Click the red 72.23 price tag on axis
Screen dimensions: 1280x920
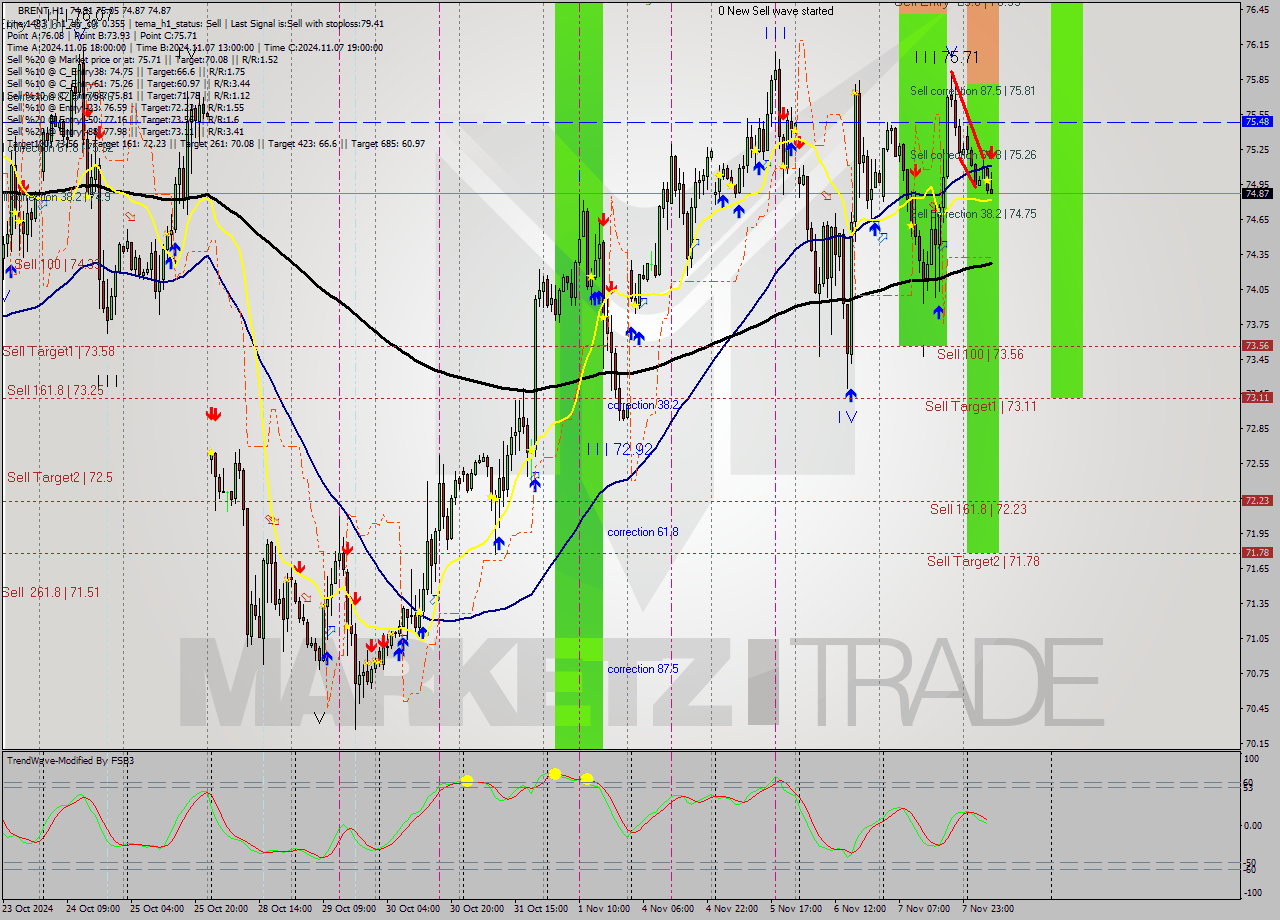(x=1256, y=500)
